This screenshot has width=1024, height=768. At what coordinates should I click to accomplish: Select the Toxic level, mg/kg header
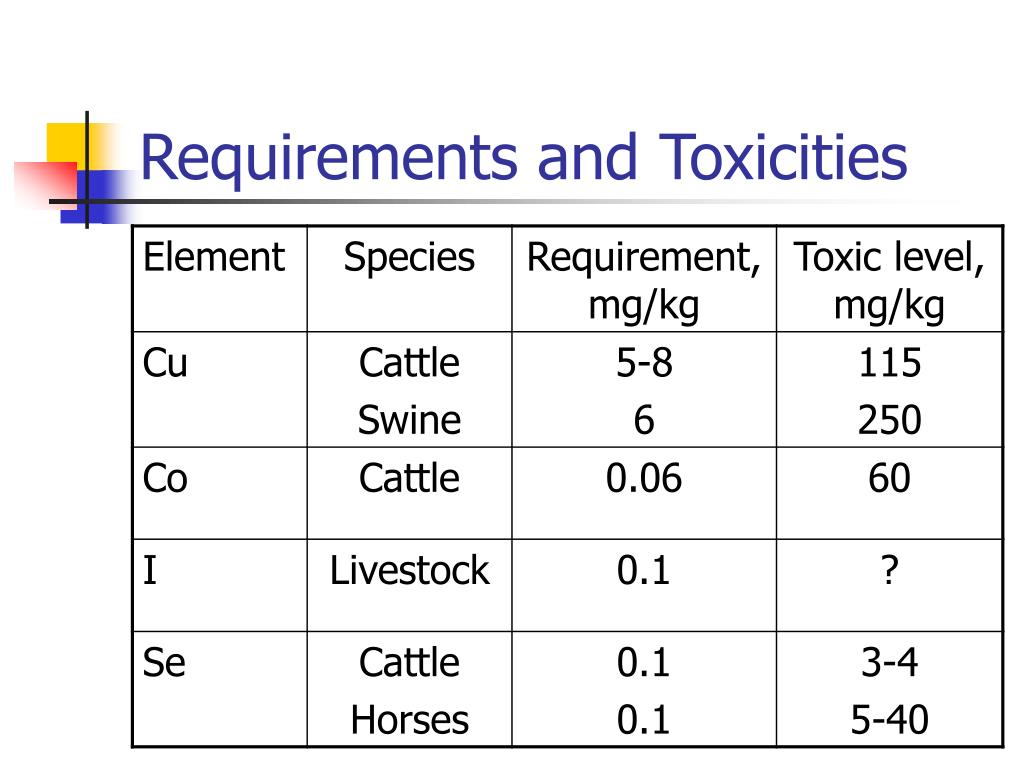click(x=889, y=279)
